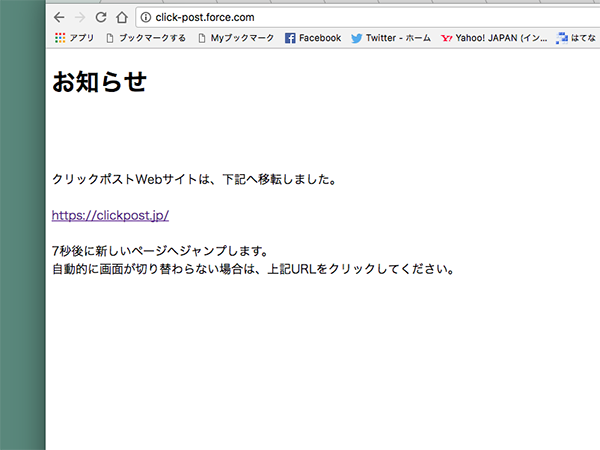Click the お知らせ page heading

[99, 82]
